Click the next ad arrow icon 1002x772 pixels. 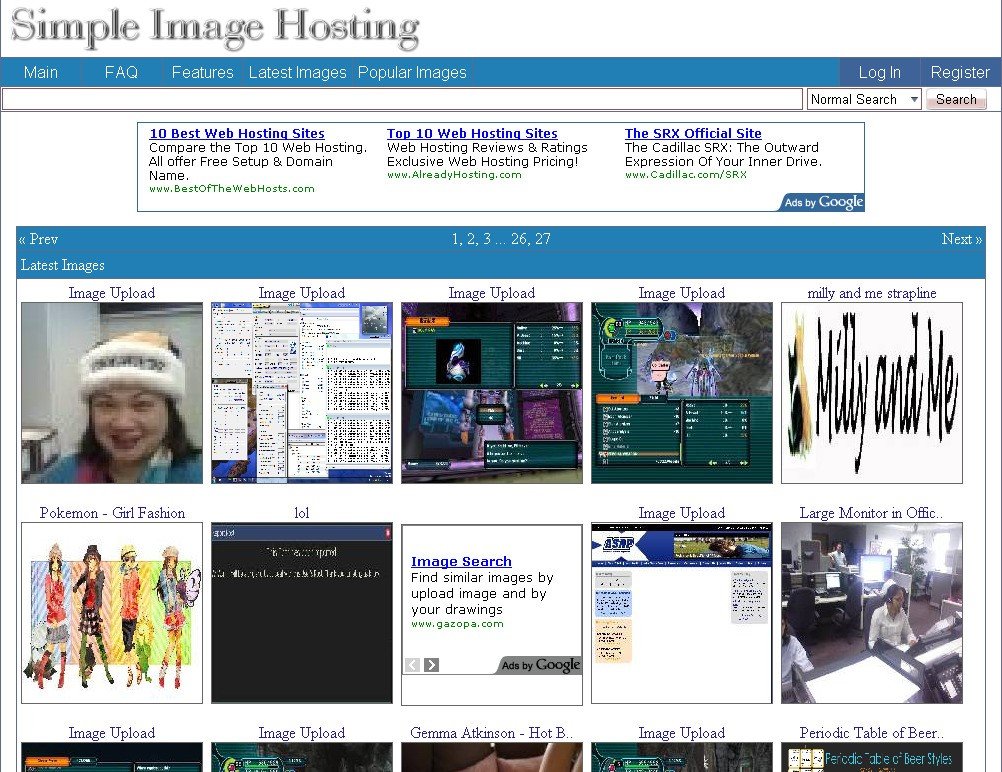pos(432,665)
